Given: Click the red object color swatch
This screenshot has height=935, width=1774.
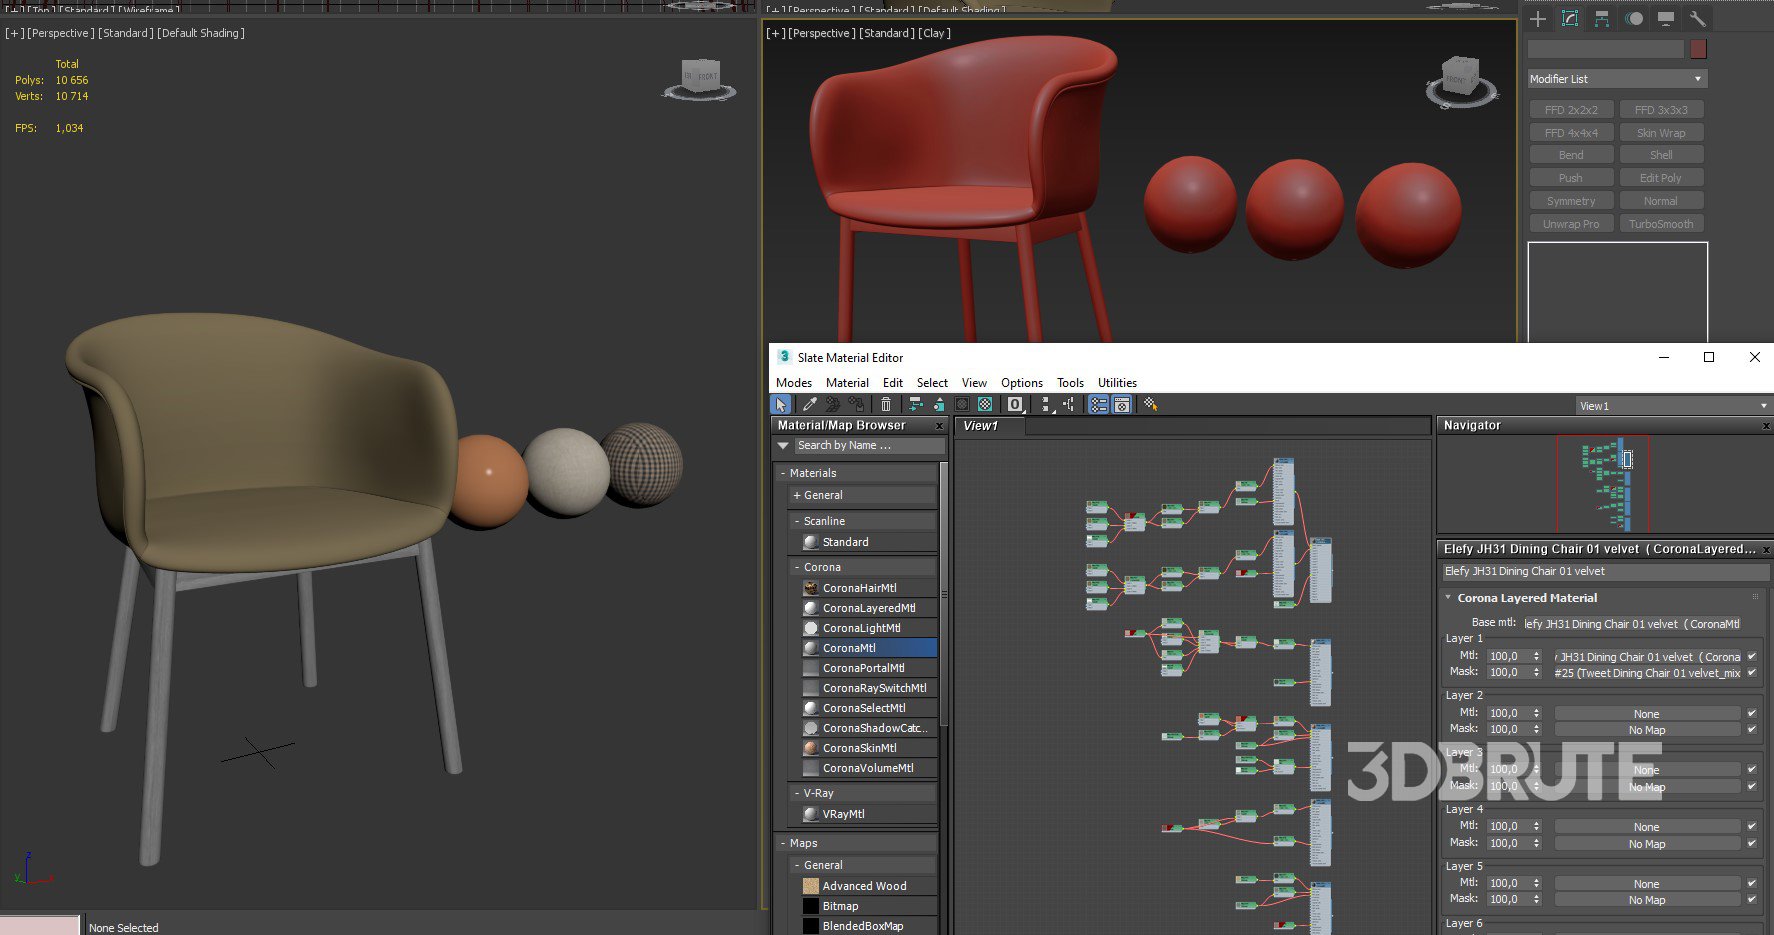Looking at the screenshot, I should (1698, 49).
